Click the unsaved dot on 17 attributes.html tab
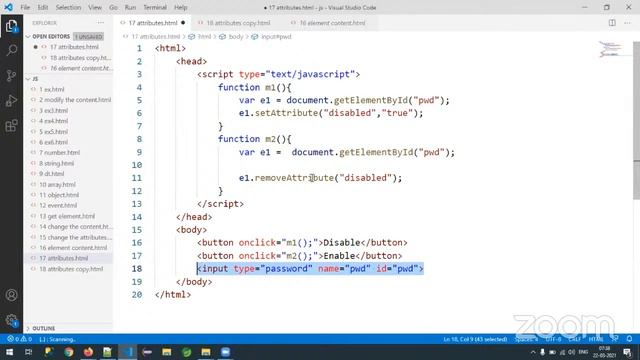This screenshot has height=360, width=640. tap(183, 23)
